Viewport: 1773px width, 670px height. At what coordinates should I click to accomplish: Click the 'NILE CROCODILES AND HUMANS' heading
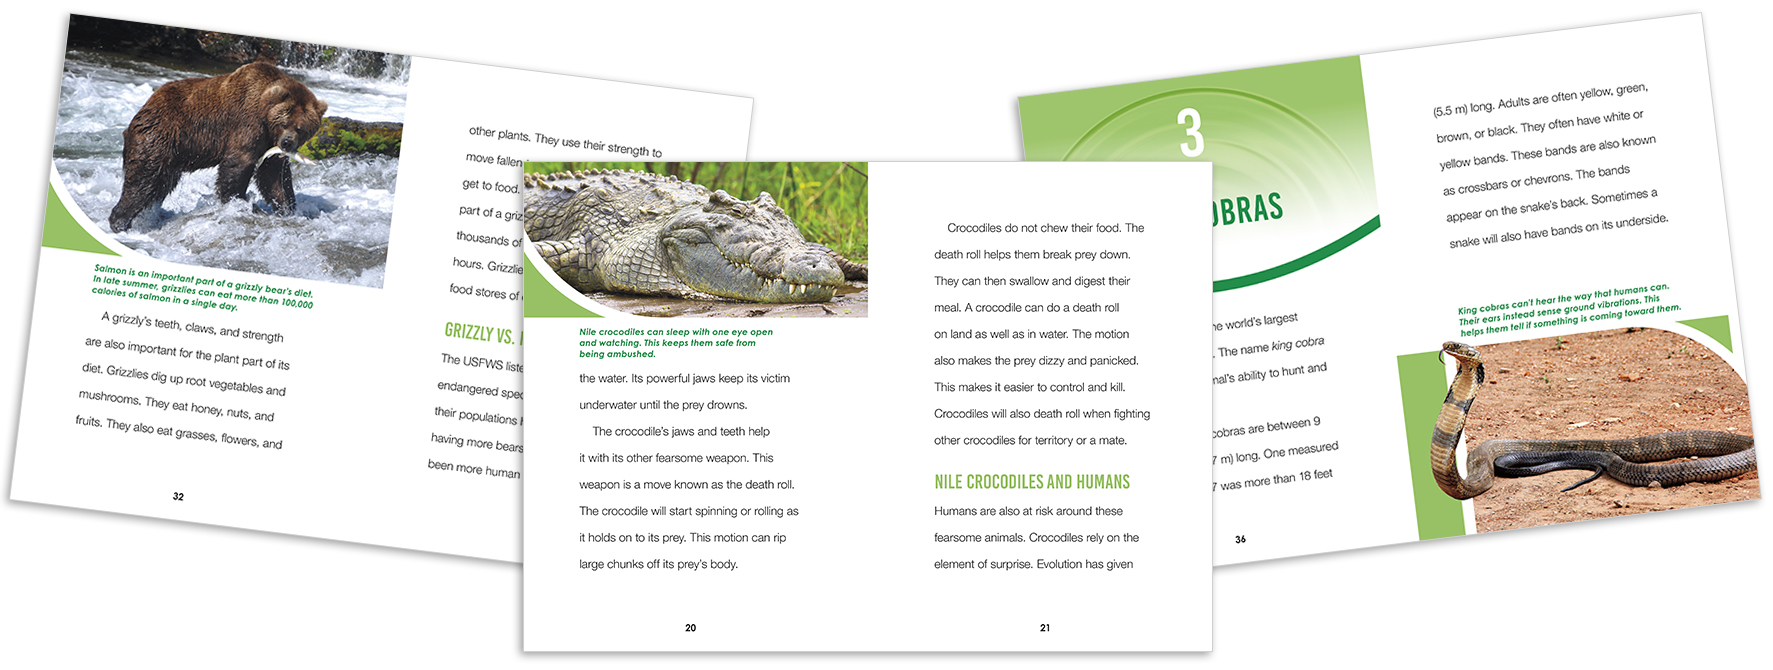pos(1032,482)
